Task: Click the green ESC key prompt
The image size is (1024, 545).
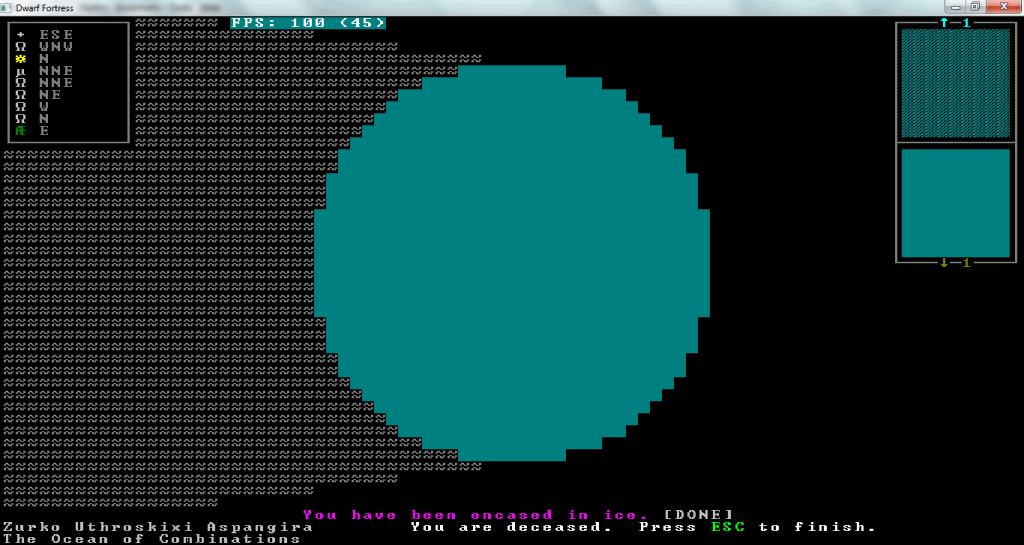Action: (728, 527)
